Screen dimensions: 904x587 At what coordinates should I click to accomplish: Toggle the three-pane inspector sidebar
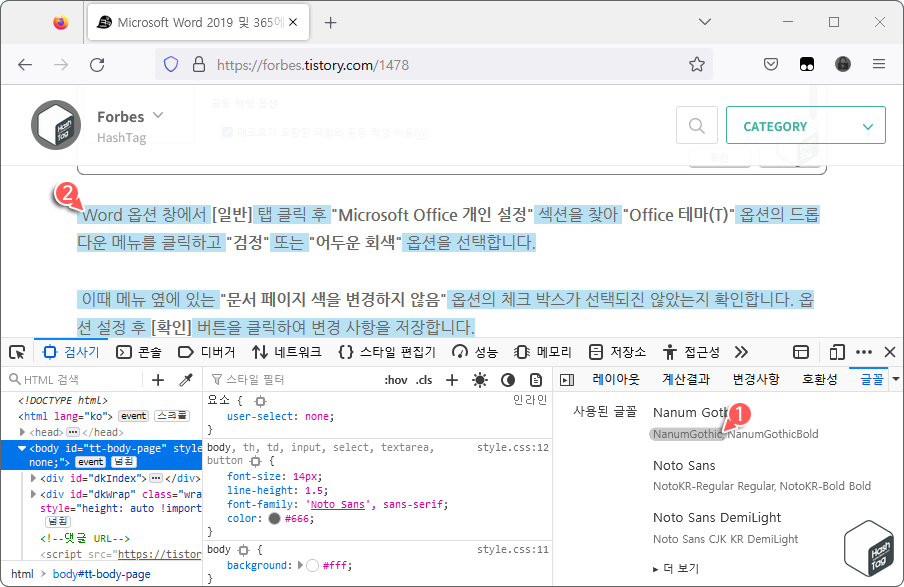567,379
